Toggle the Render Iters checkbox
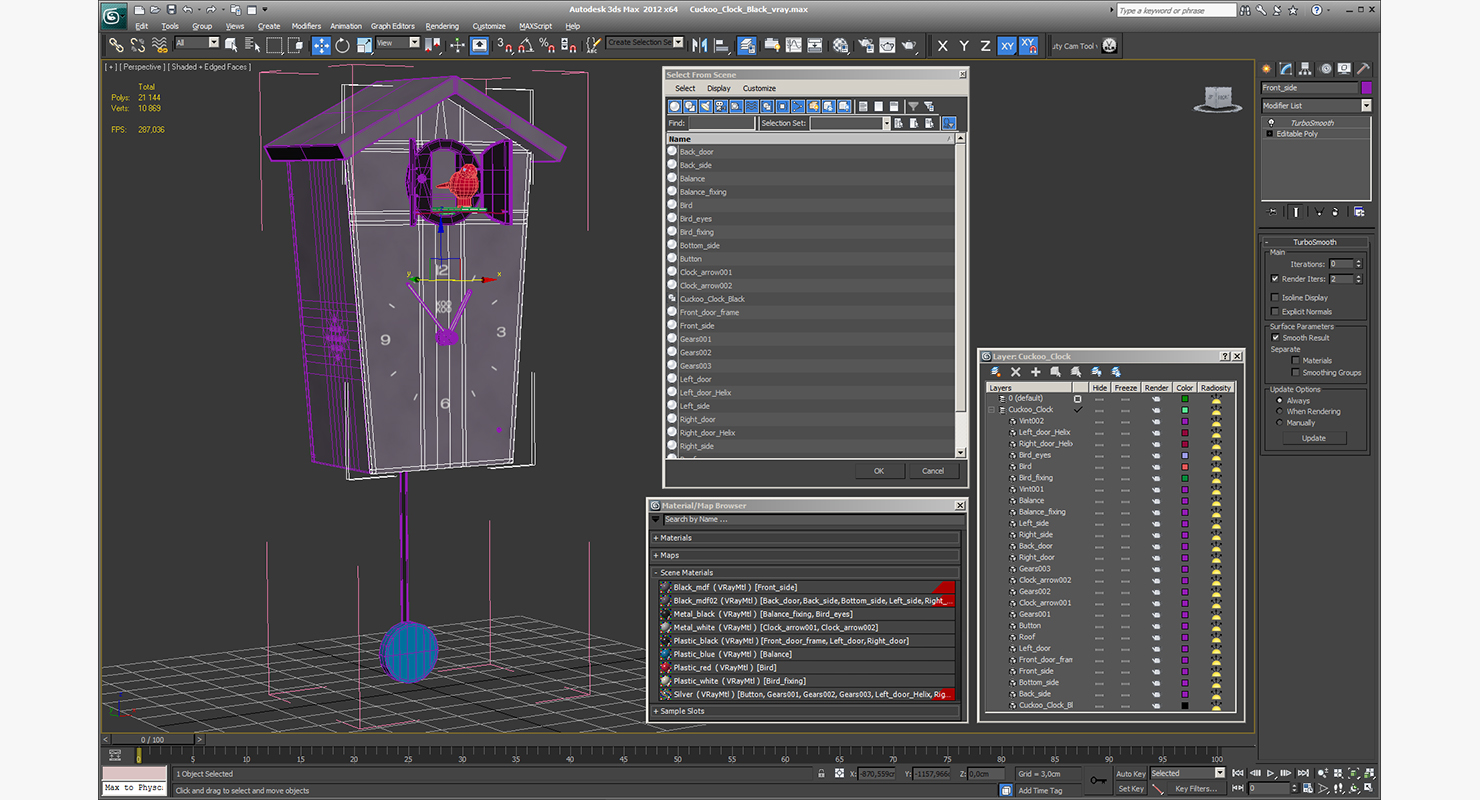1480x800 pixels. (x=1274, y=279)
